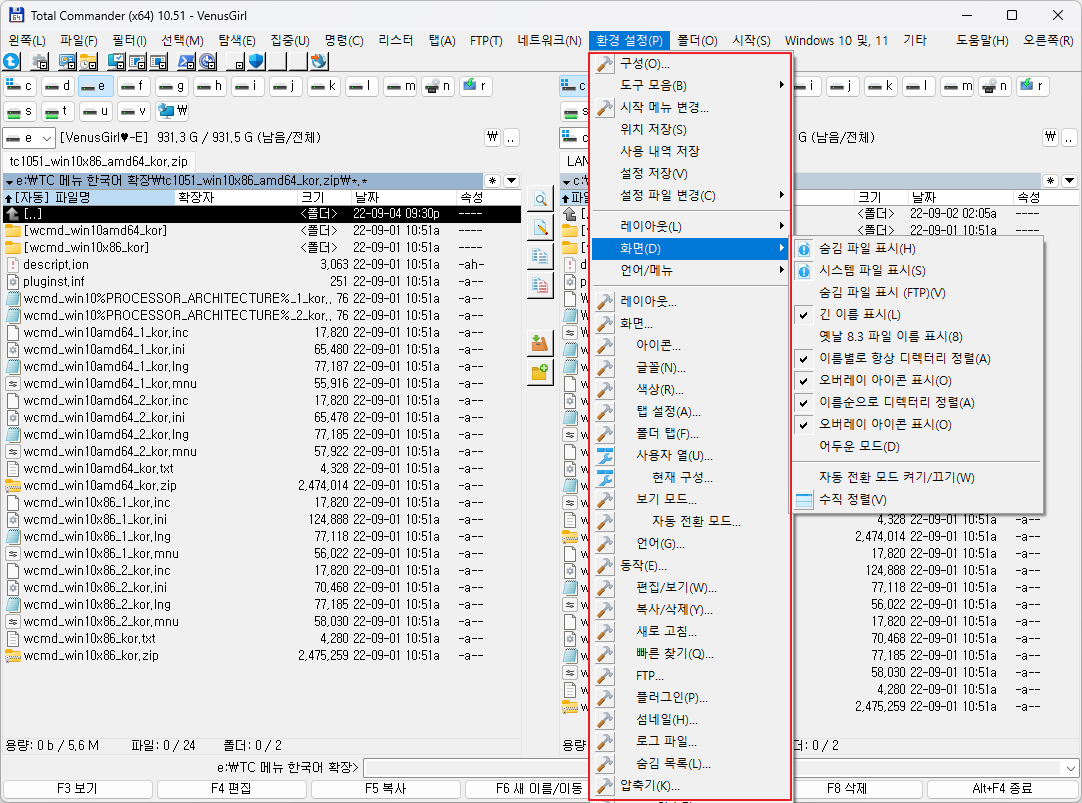Screen dimensions: 1082x803
Task: Click the red move-files icon between panels
Action: (x=540, y=284)
